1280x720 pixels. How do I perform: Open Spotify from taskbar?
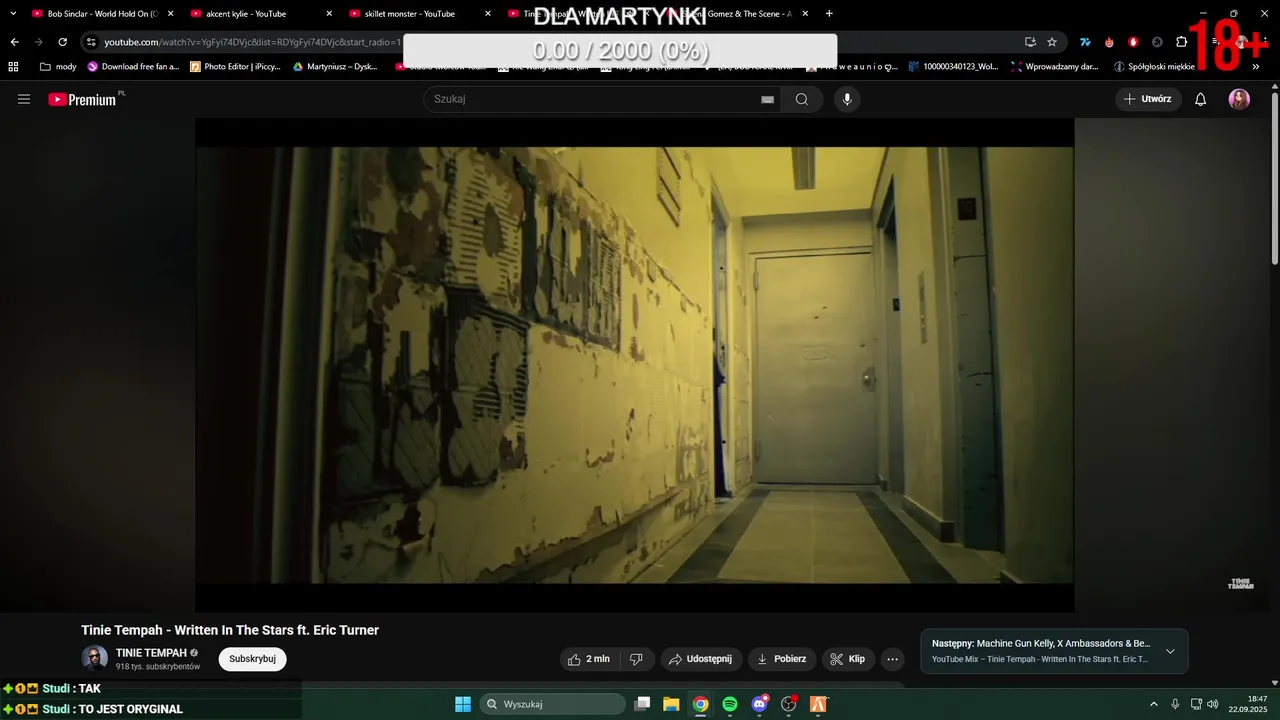(x=730, y=704)
